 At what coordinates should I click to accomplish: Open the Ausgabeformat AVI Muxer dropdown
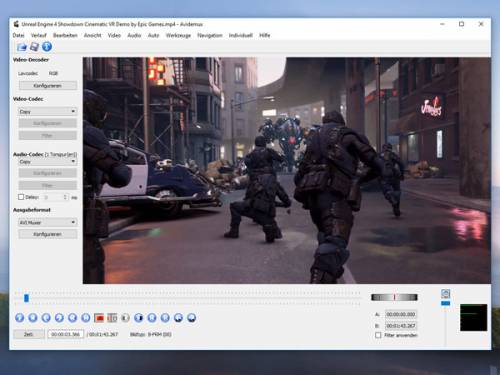click(x=48, y=222)
